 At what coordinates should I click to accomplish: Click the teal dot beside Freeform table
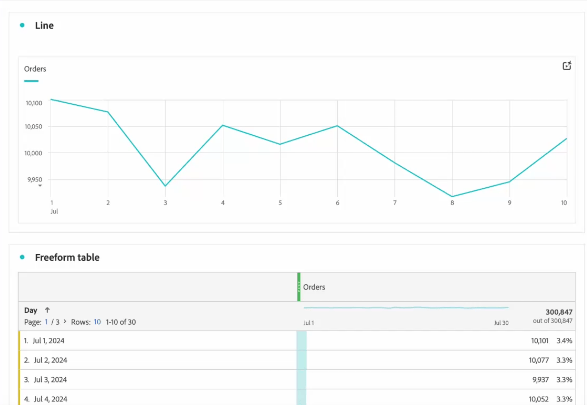point(22,257)
